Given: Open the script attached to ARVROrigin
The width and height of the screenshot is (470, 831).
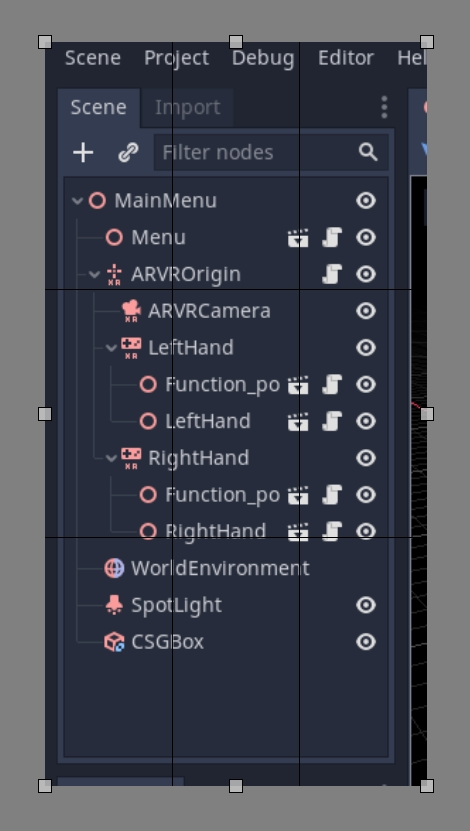Looking at the screenshot, I should [x=332, y=274].
